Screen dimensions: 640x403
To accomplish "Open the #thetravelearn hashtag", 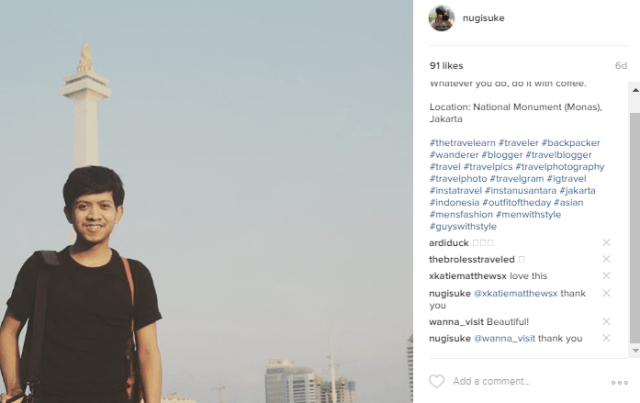I will 462,143.
